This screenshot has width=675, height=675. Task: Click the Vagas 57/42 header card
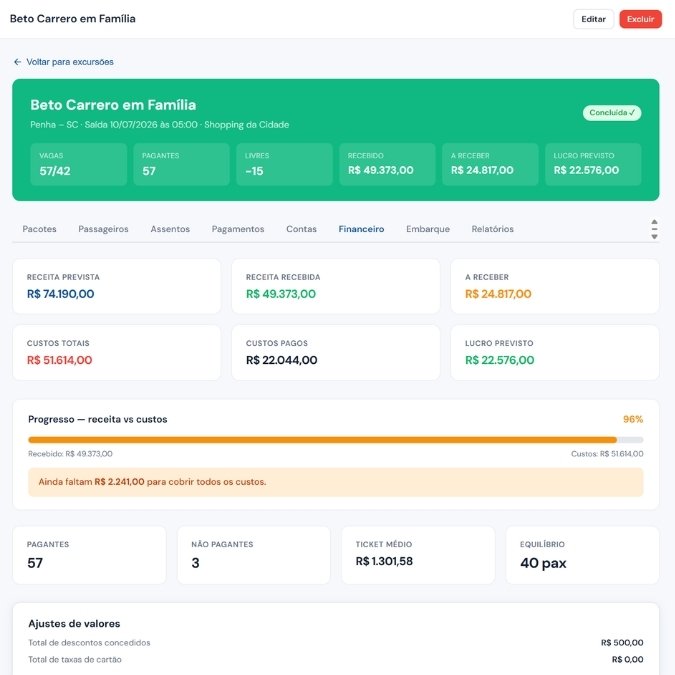78,164
